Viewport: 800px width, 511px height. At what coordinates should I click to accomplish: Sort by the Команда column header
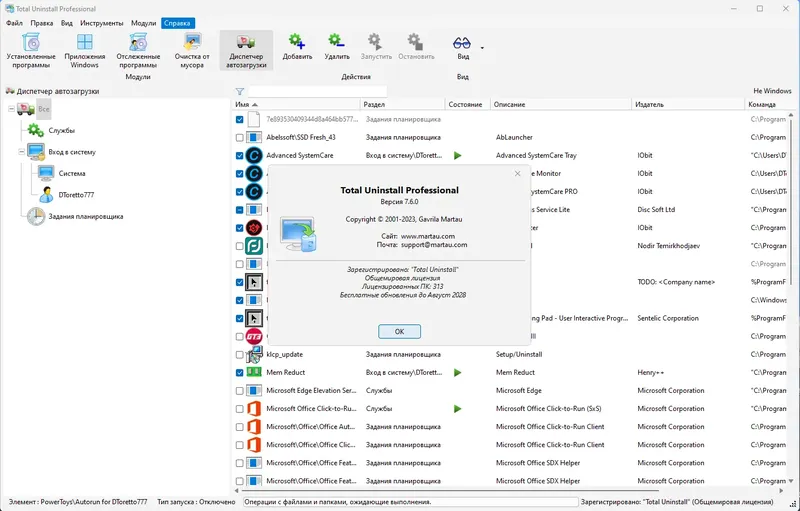pyautogui.click(x=766, y=104)
